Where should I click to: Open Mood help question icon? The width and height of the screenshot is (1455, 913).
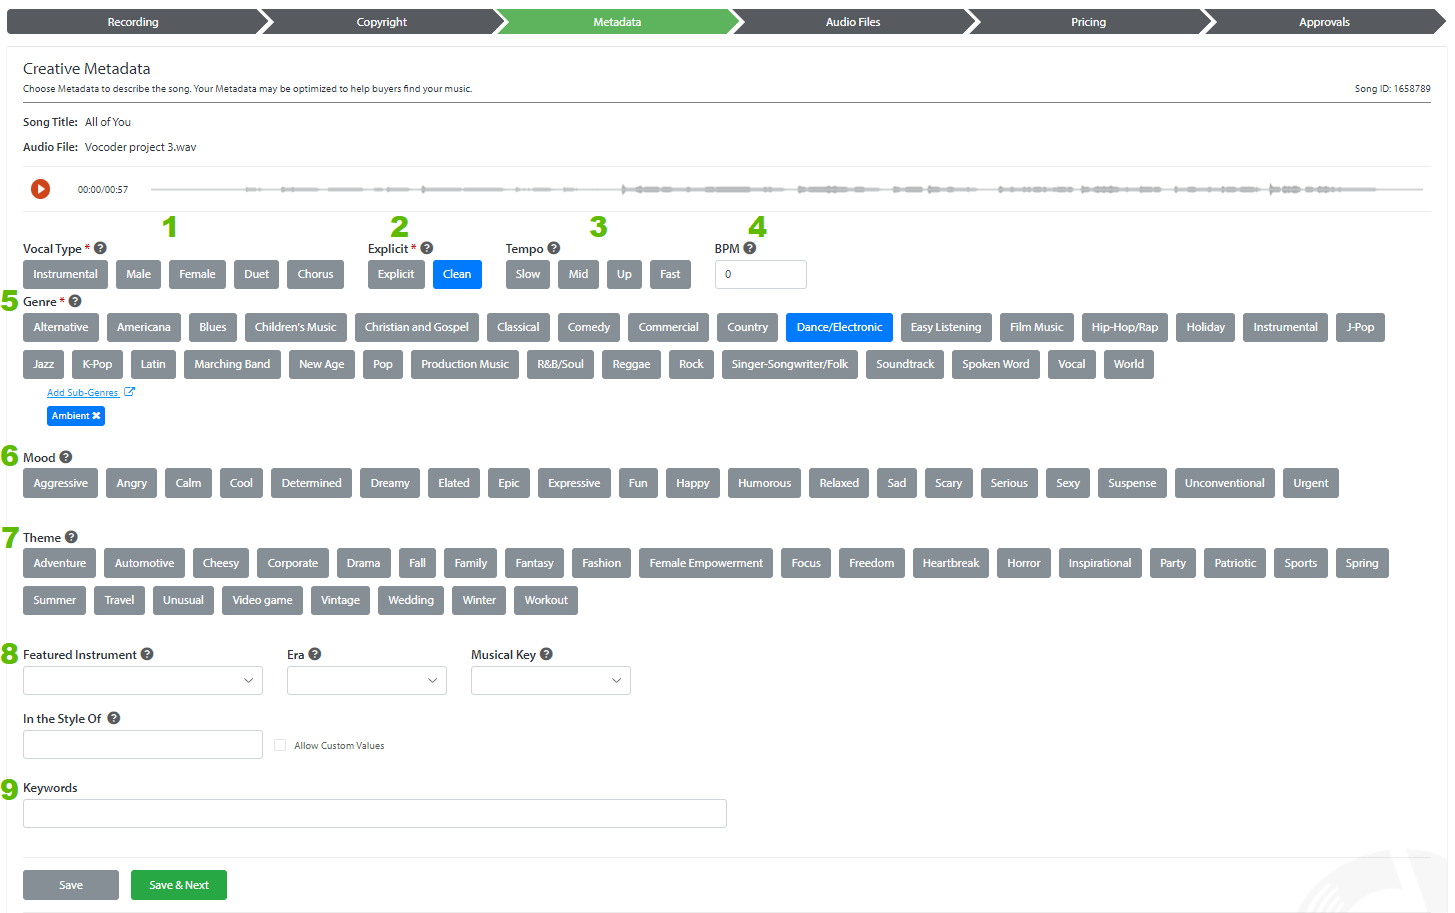(66, 457)
